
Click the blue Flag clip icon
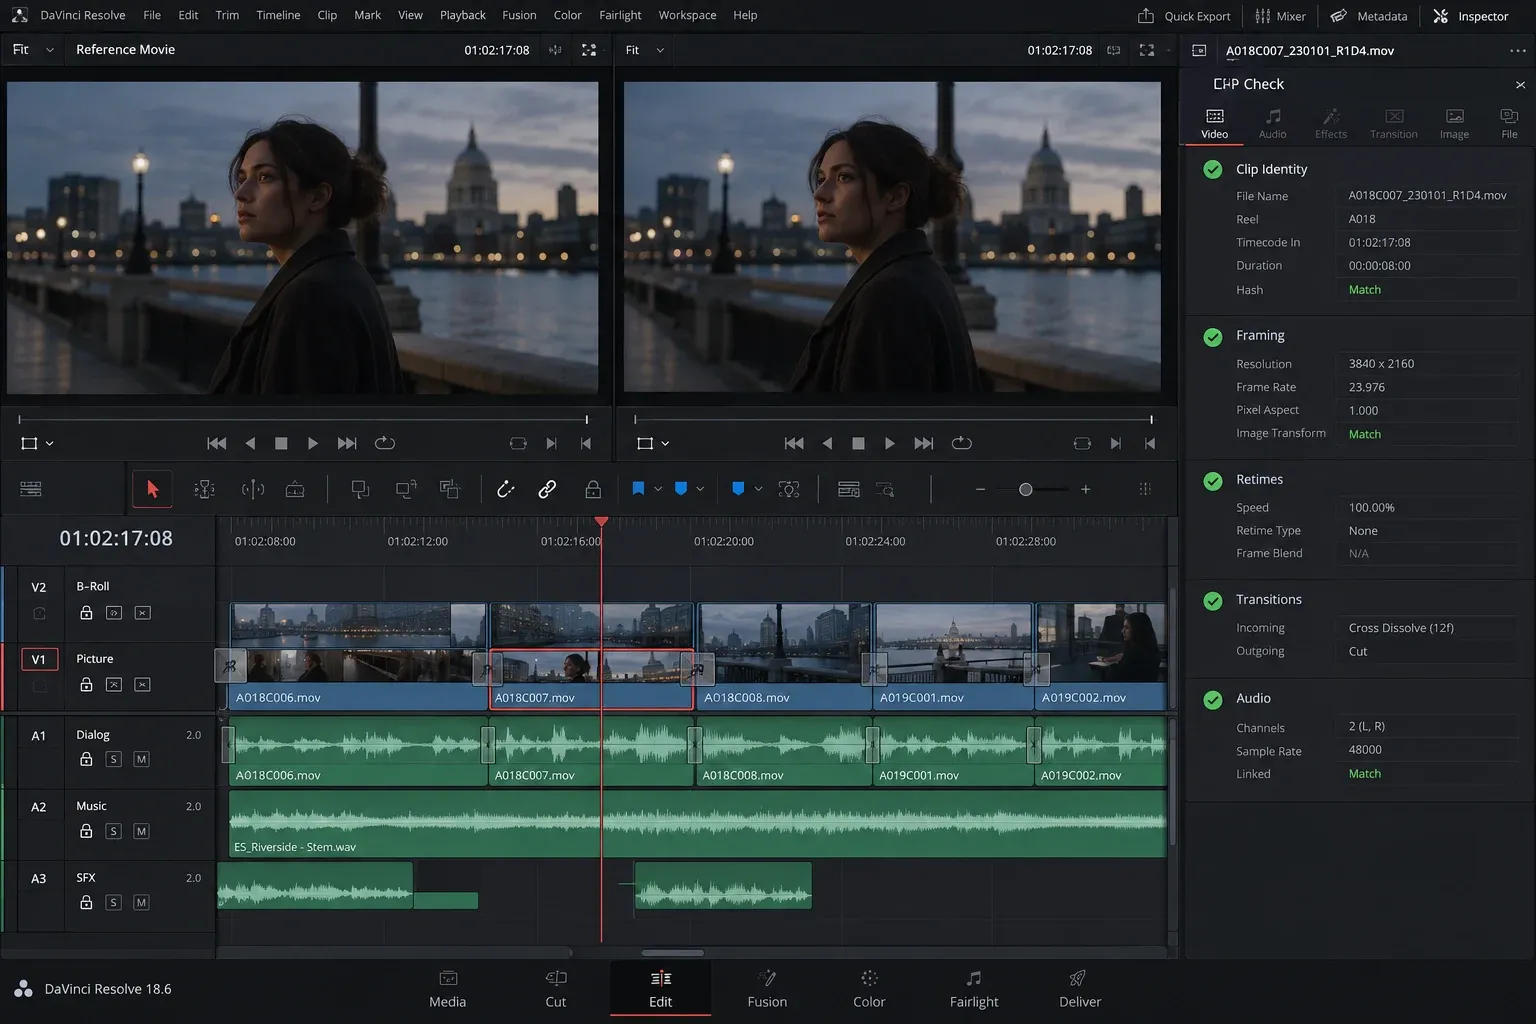638,489
